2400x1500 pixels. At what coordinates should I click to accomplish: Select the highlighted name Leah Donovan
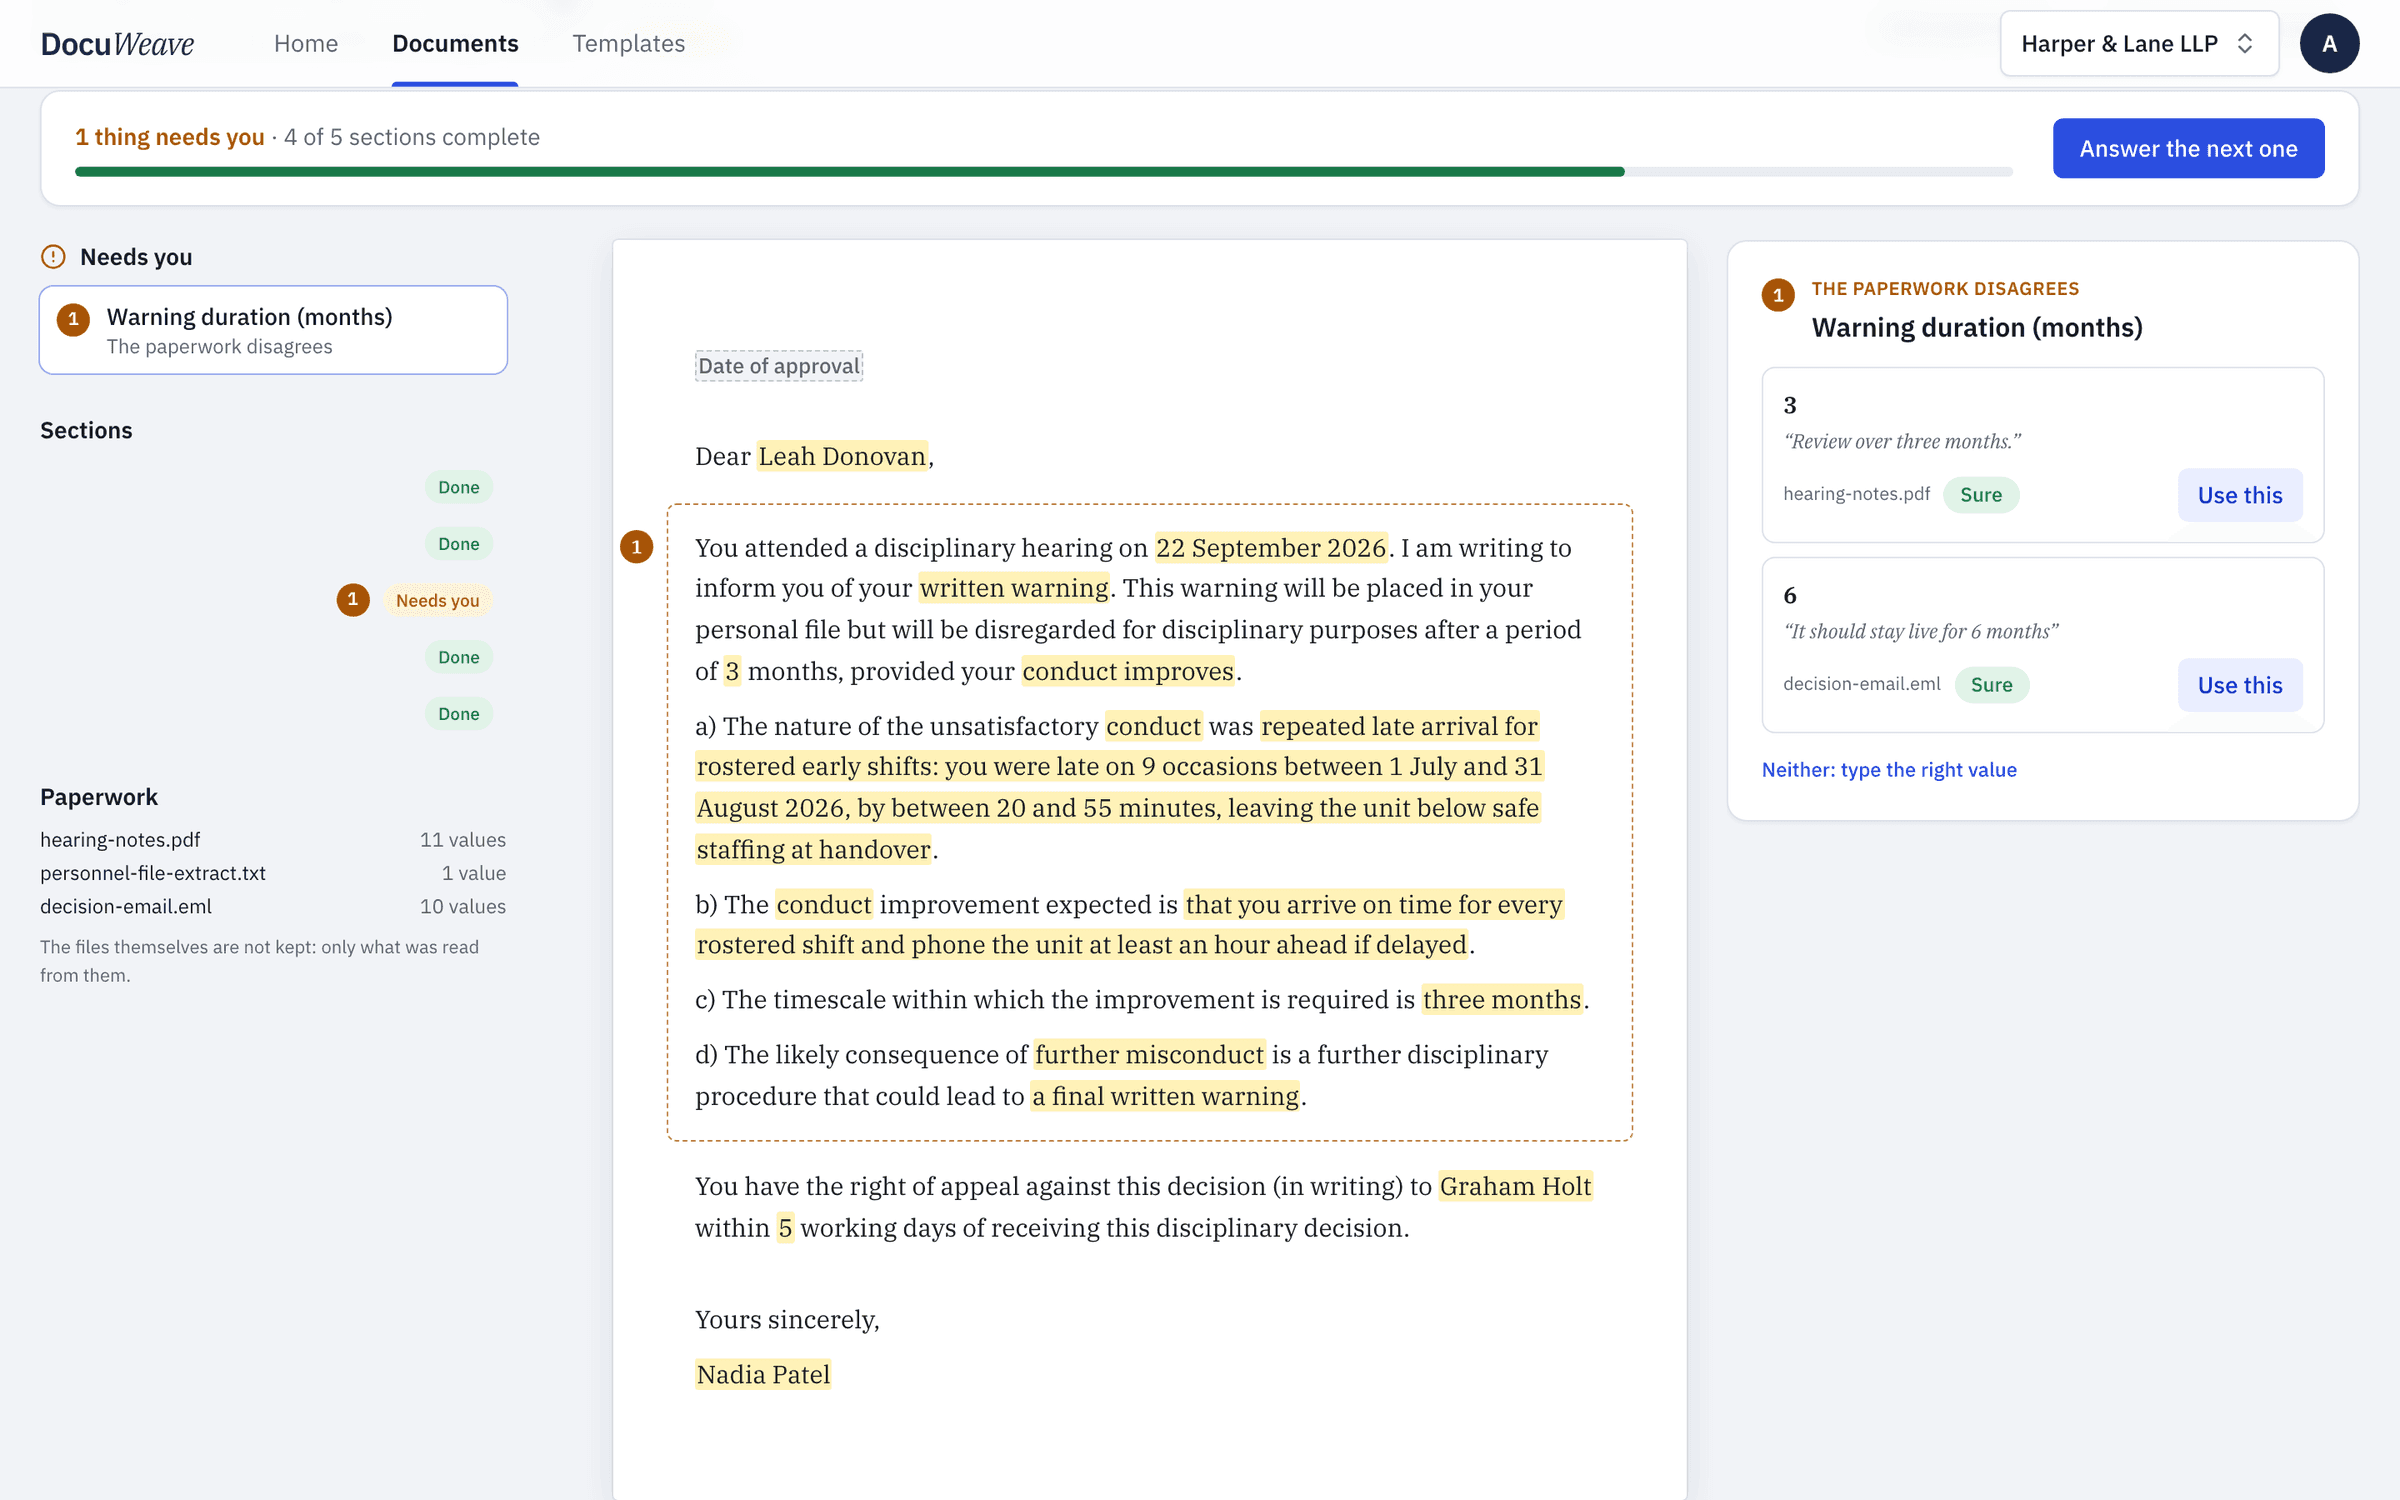842,456
